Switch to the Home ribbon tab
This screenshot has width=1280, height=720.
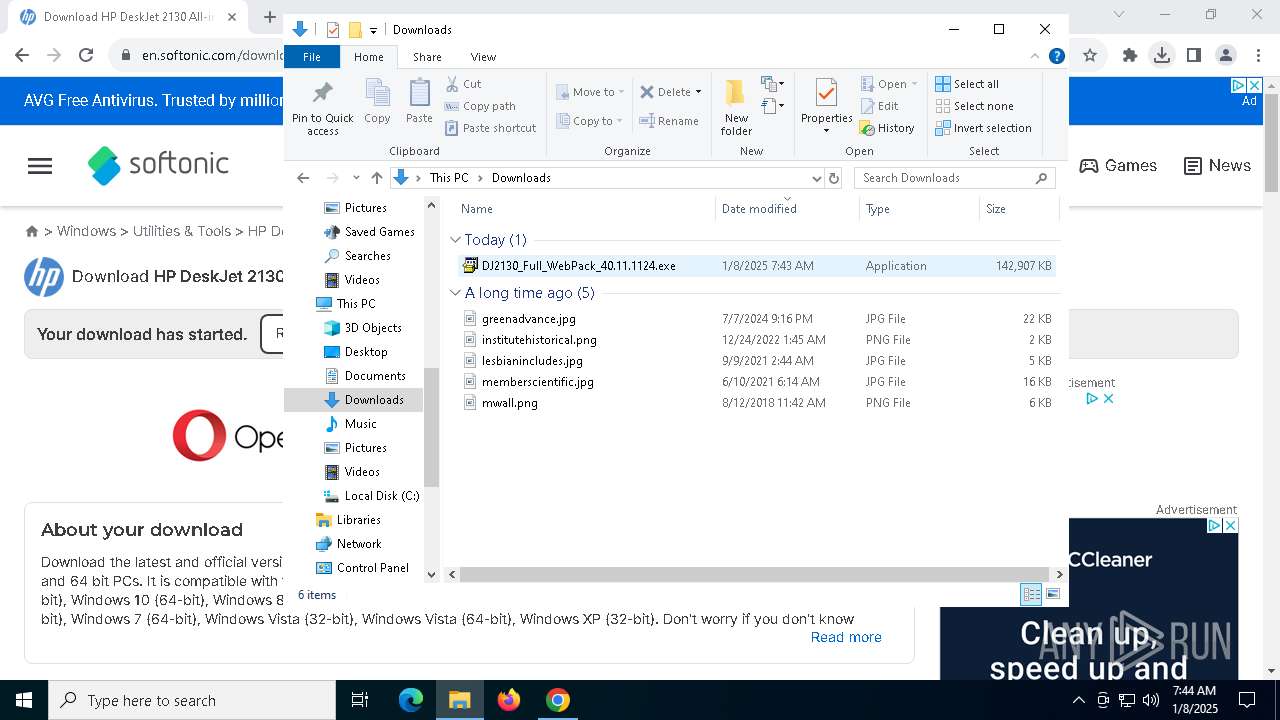[x=368, y=57]
